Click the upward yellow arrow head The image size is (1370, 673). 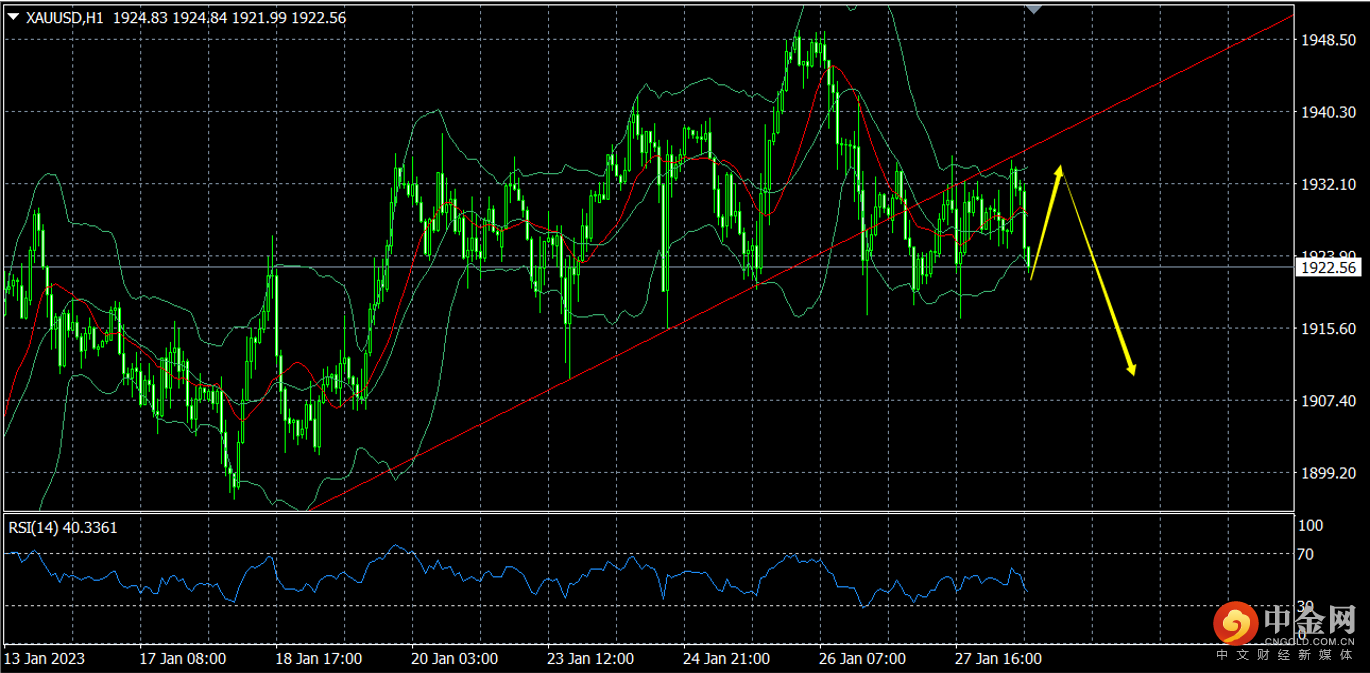coord(1058,172)
